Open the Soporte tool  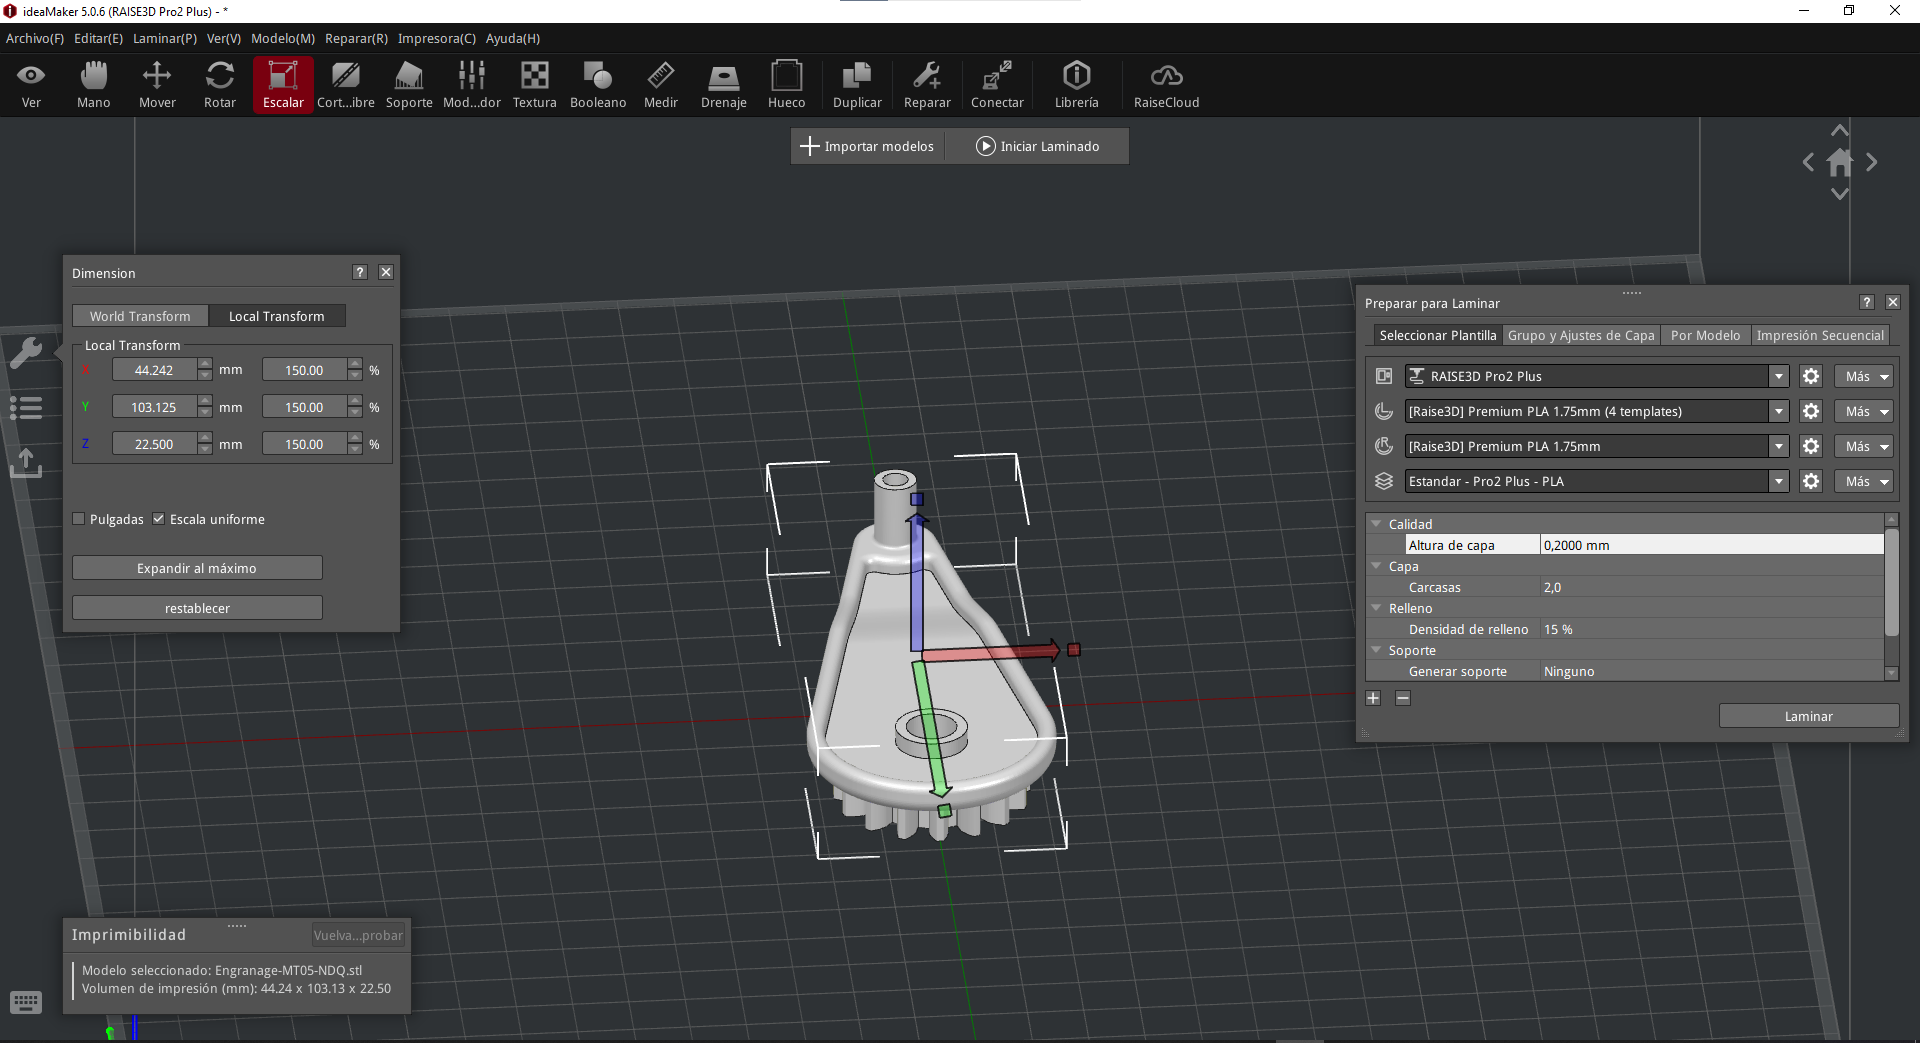pyautogui.click(x=409, y=85)
